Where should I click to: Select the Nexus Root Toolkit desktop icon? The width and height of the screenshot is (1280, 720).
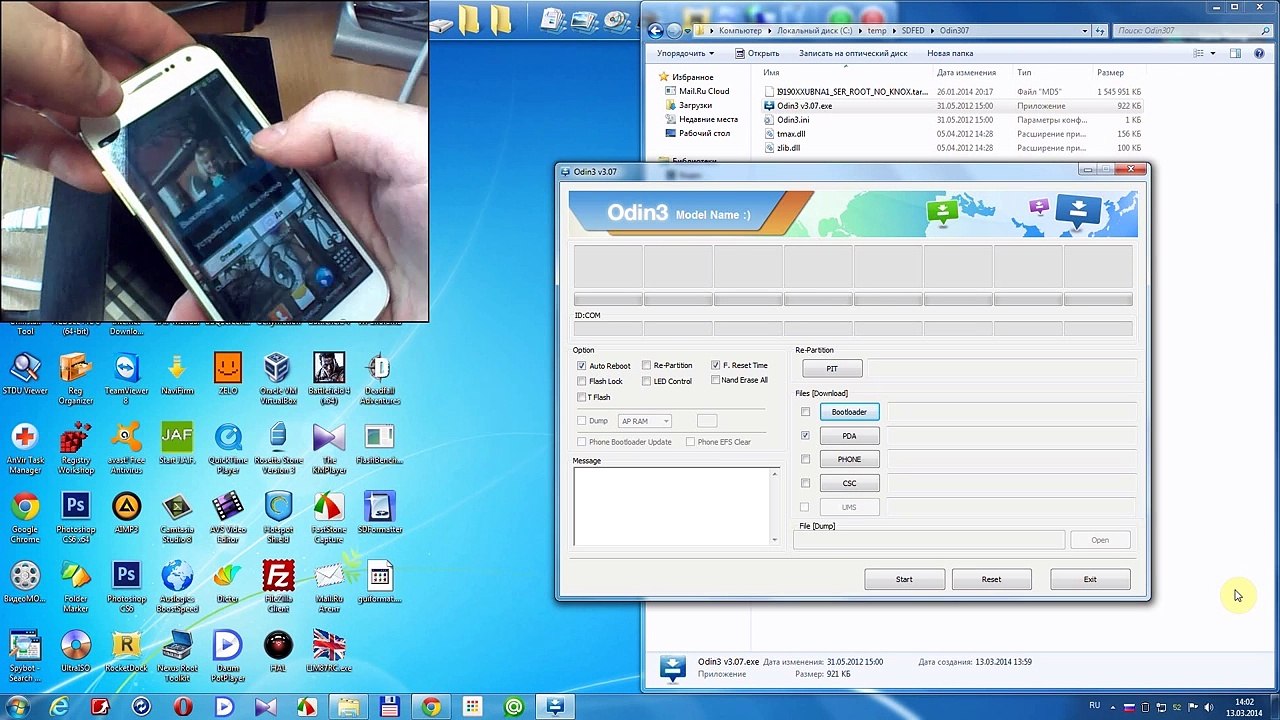point(177,655)
